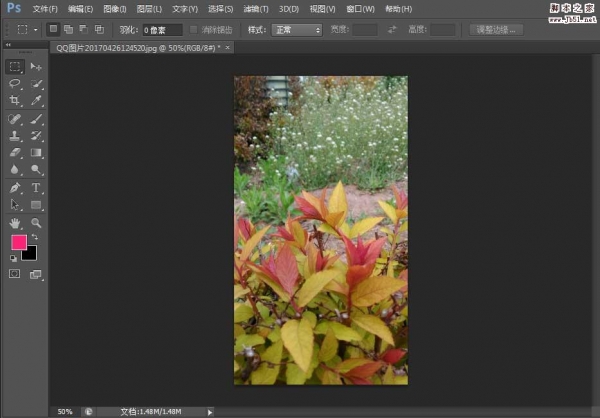
Task: Close the QQ图片 document tab
Action: [x=228, y=47]
